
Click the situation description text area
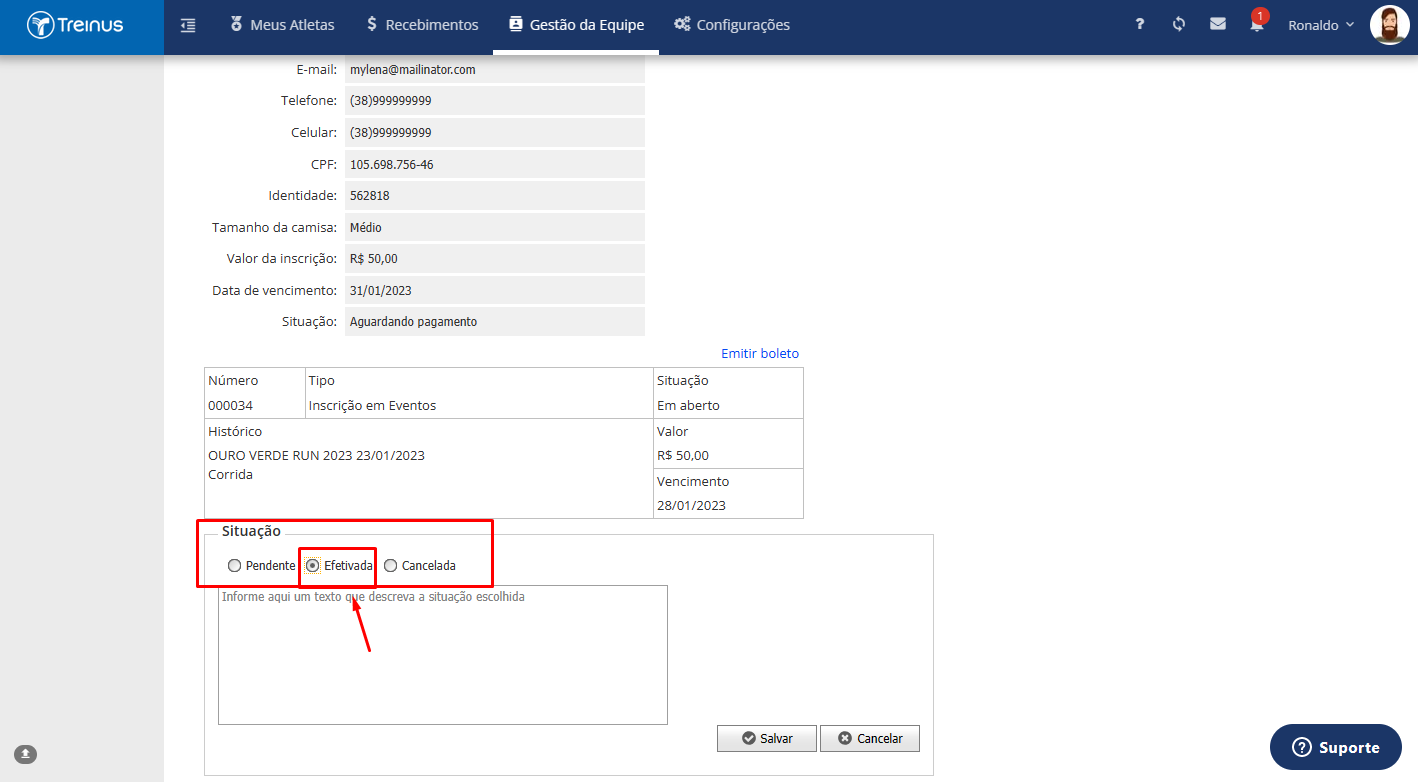[443, 655]
